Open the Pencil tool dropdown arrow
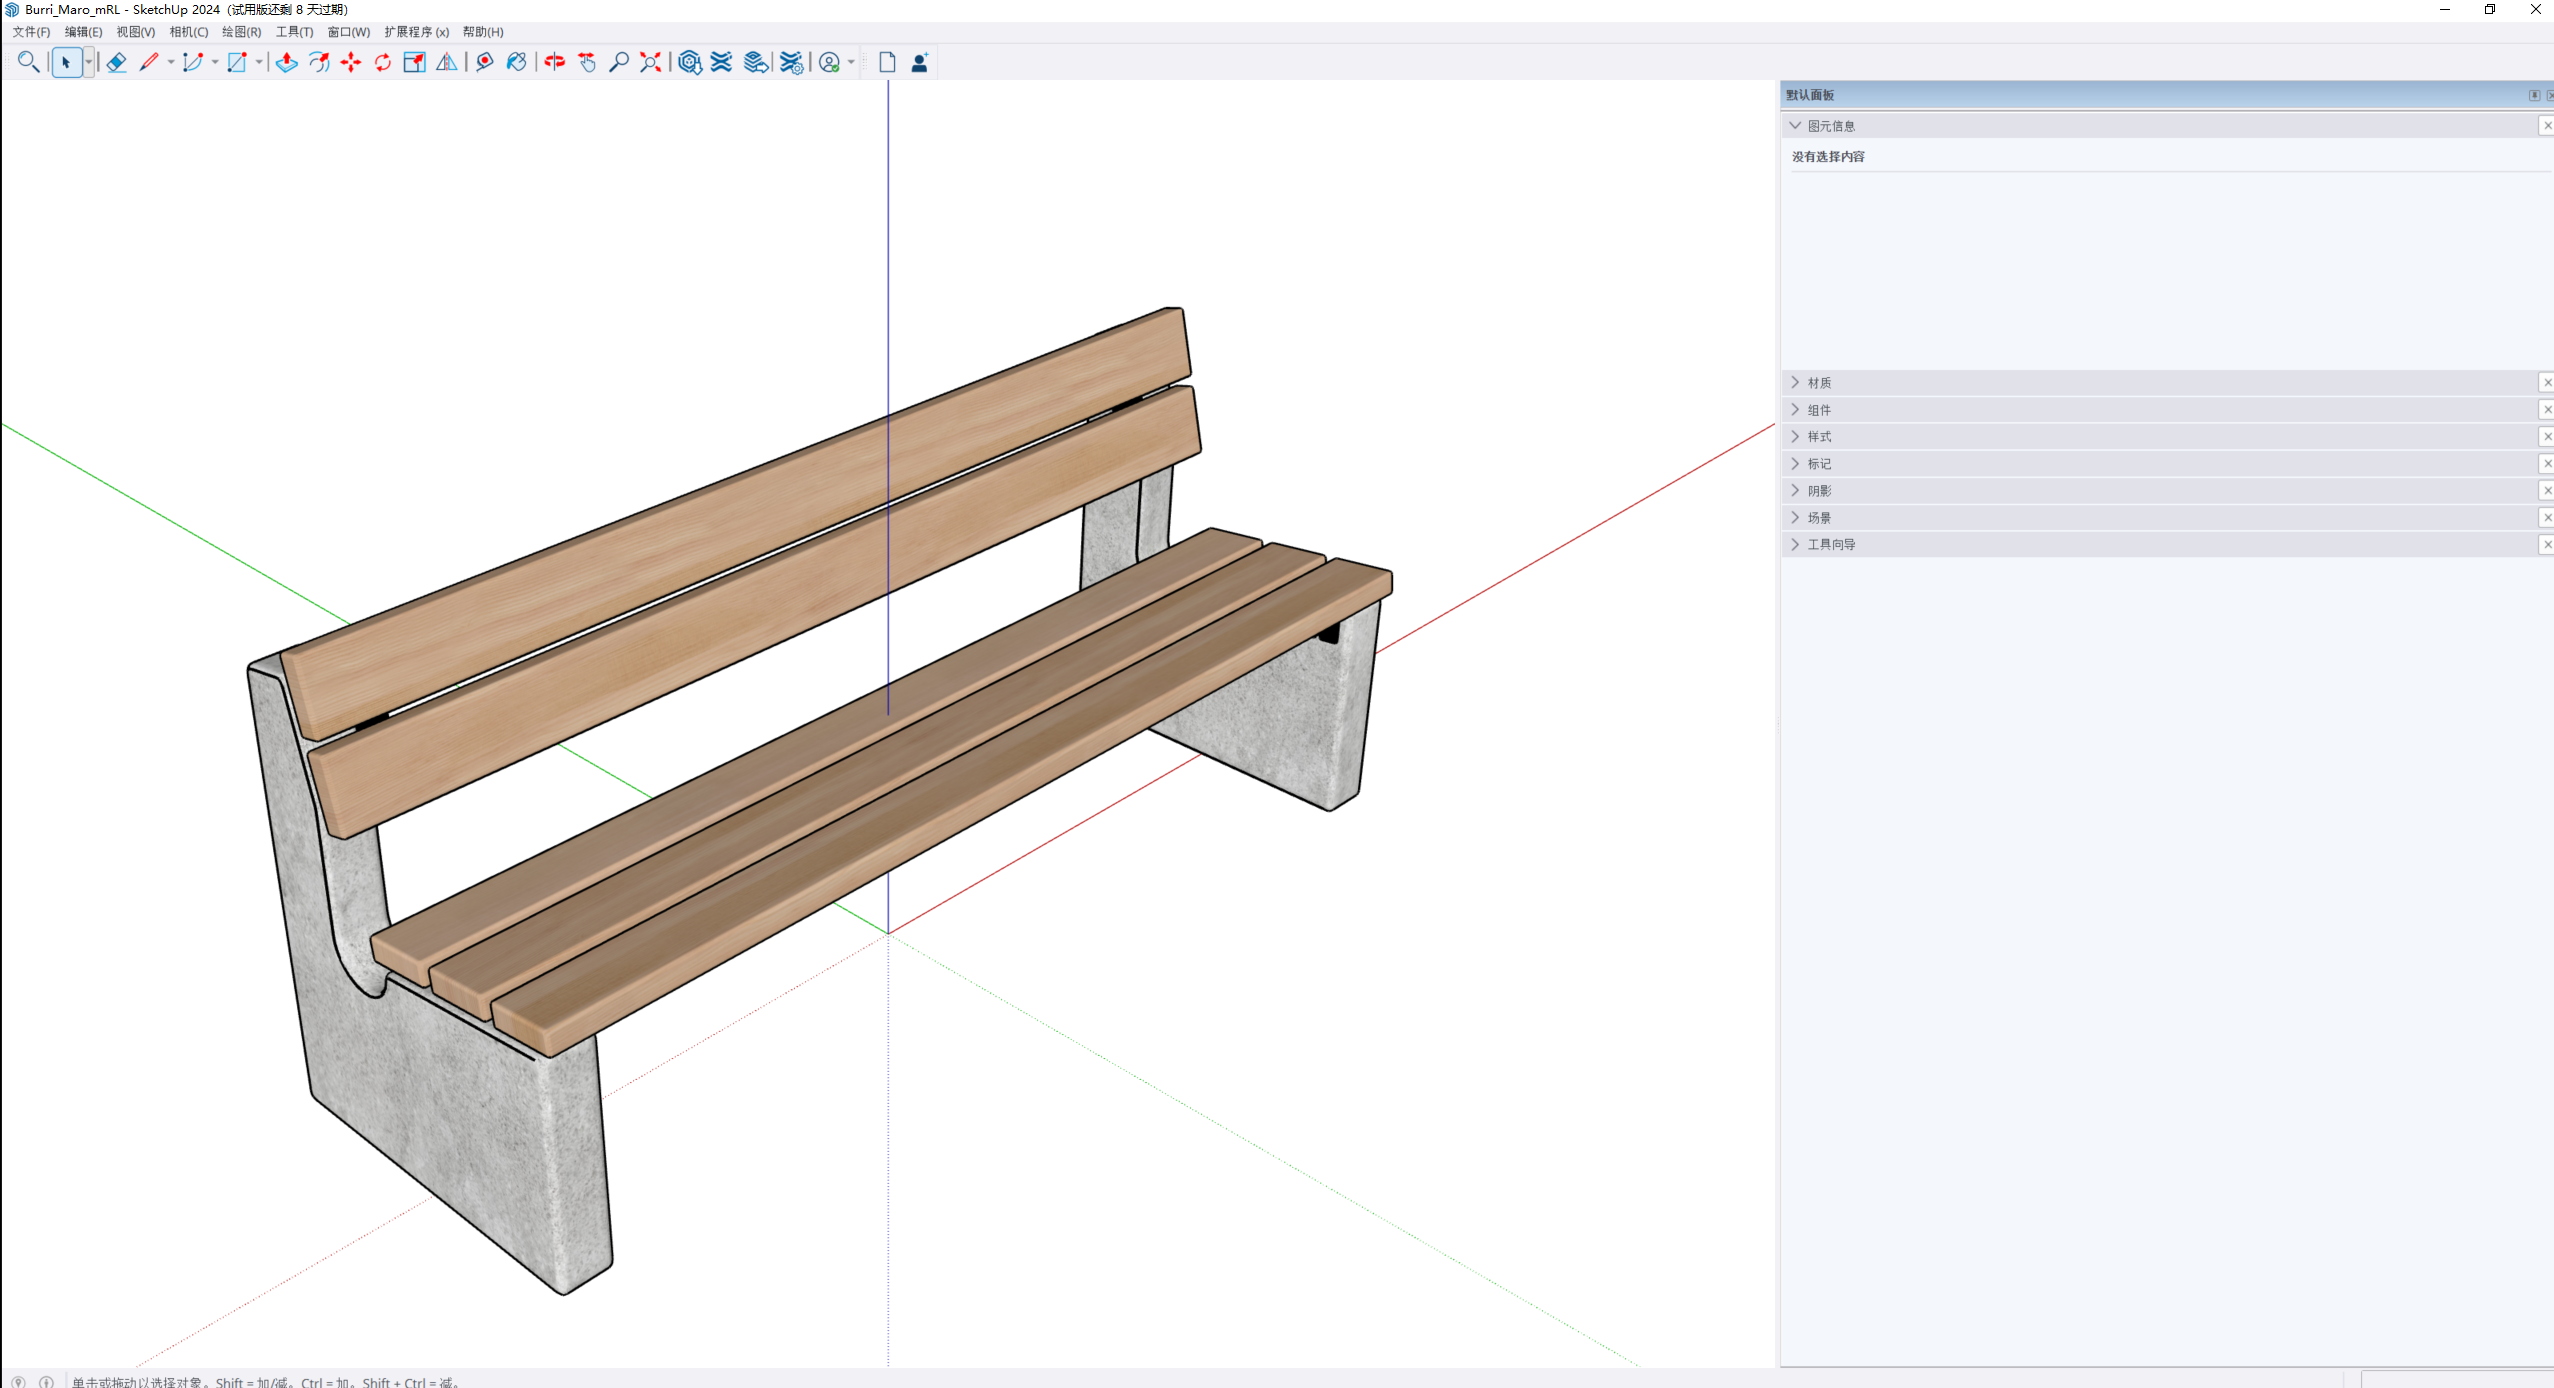Image resolution: width=2554 pixels, height=1388 pixels. point(171,62)
